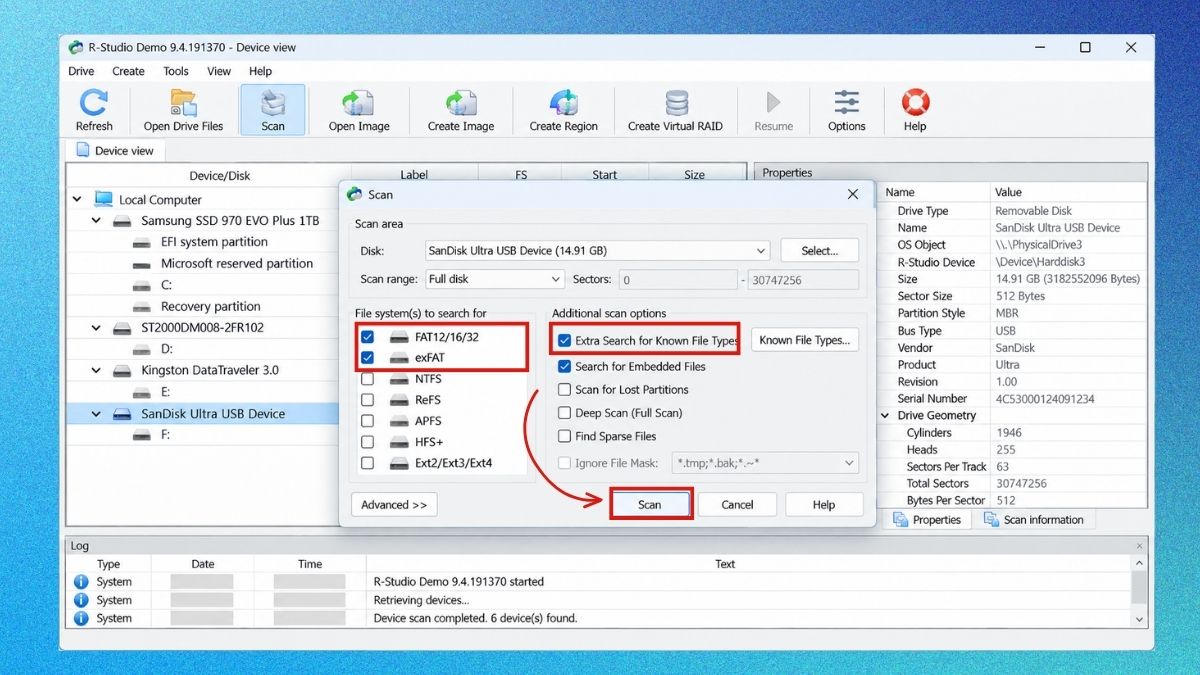This screenshot has width=1200, height=675.
Task: Click the Open Image toolbar icon
Action: coord(359,103)
